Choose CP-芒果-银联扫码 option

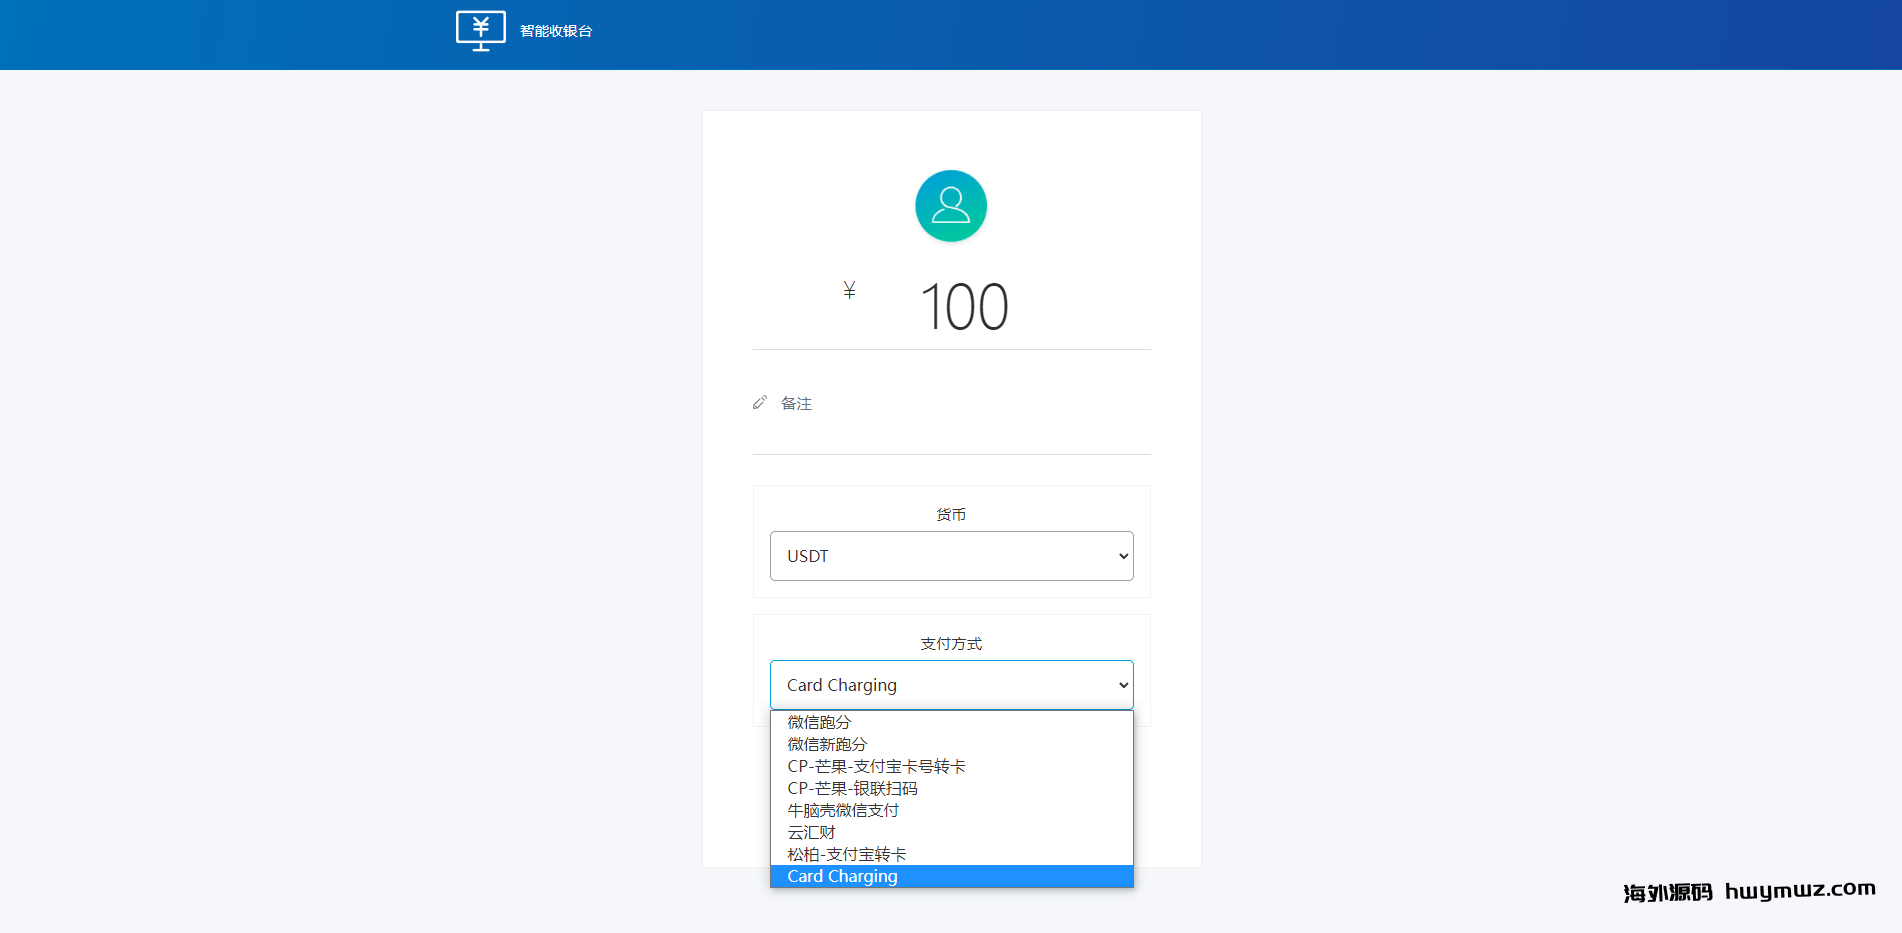pos(951,788)
